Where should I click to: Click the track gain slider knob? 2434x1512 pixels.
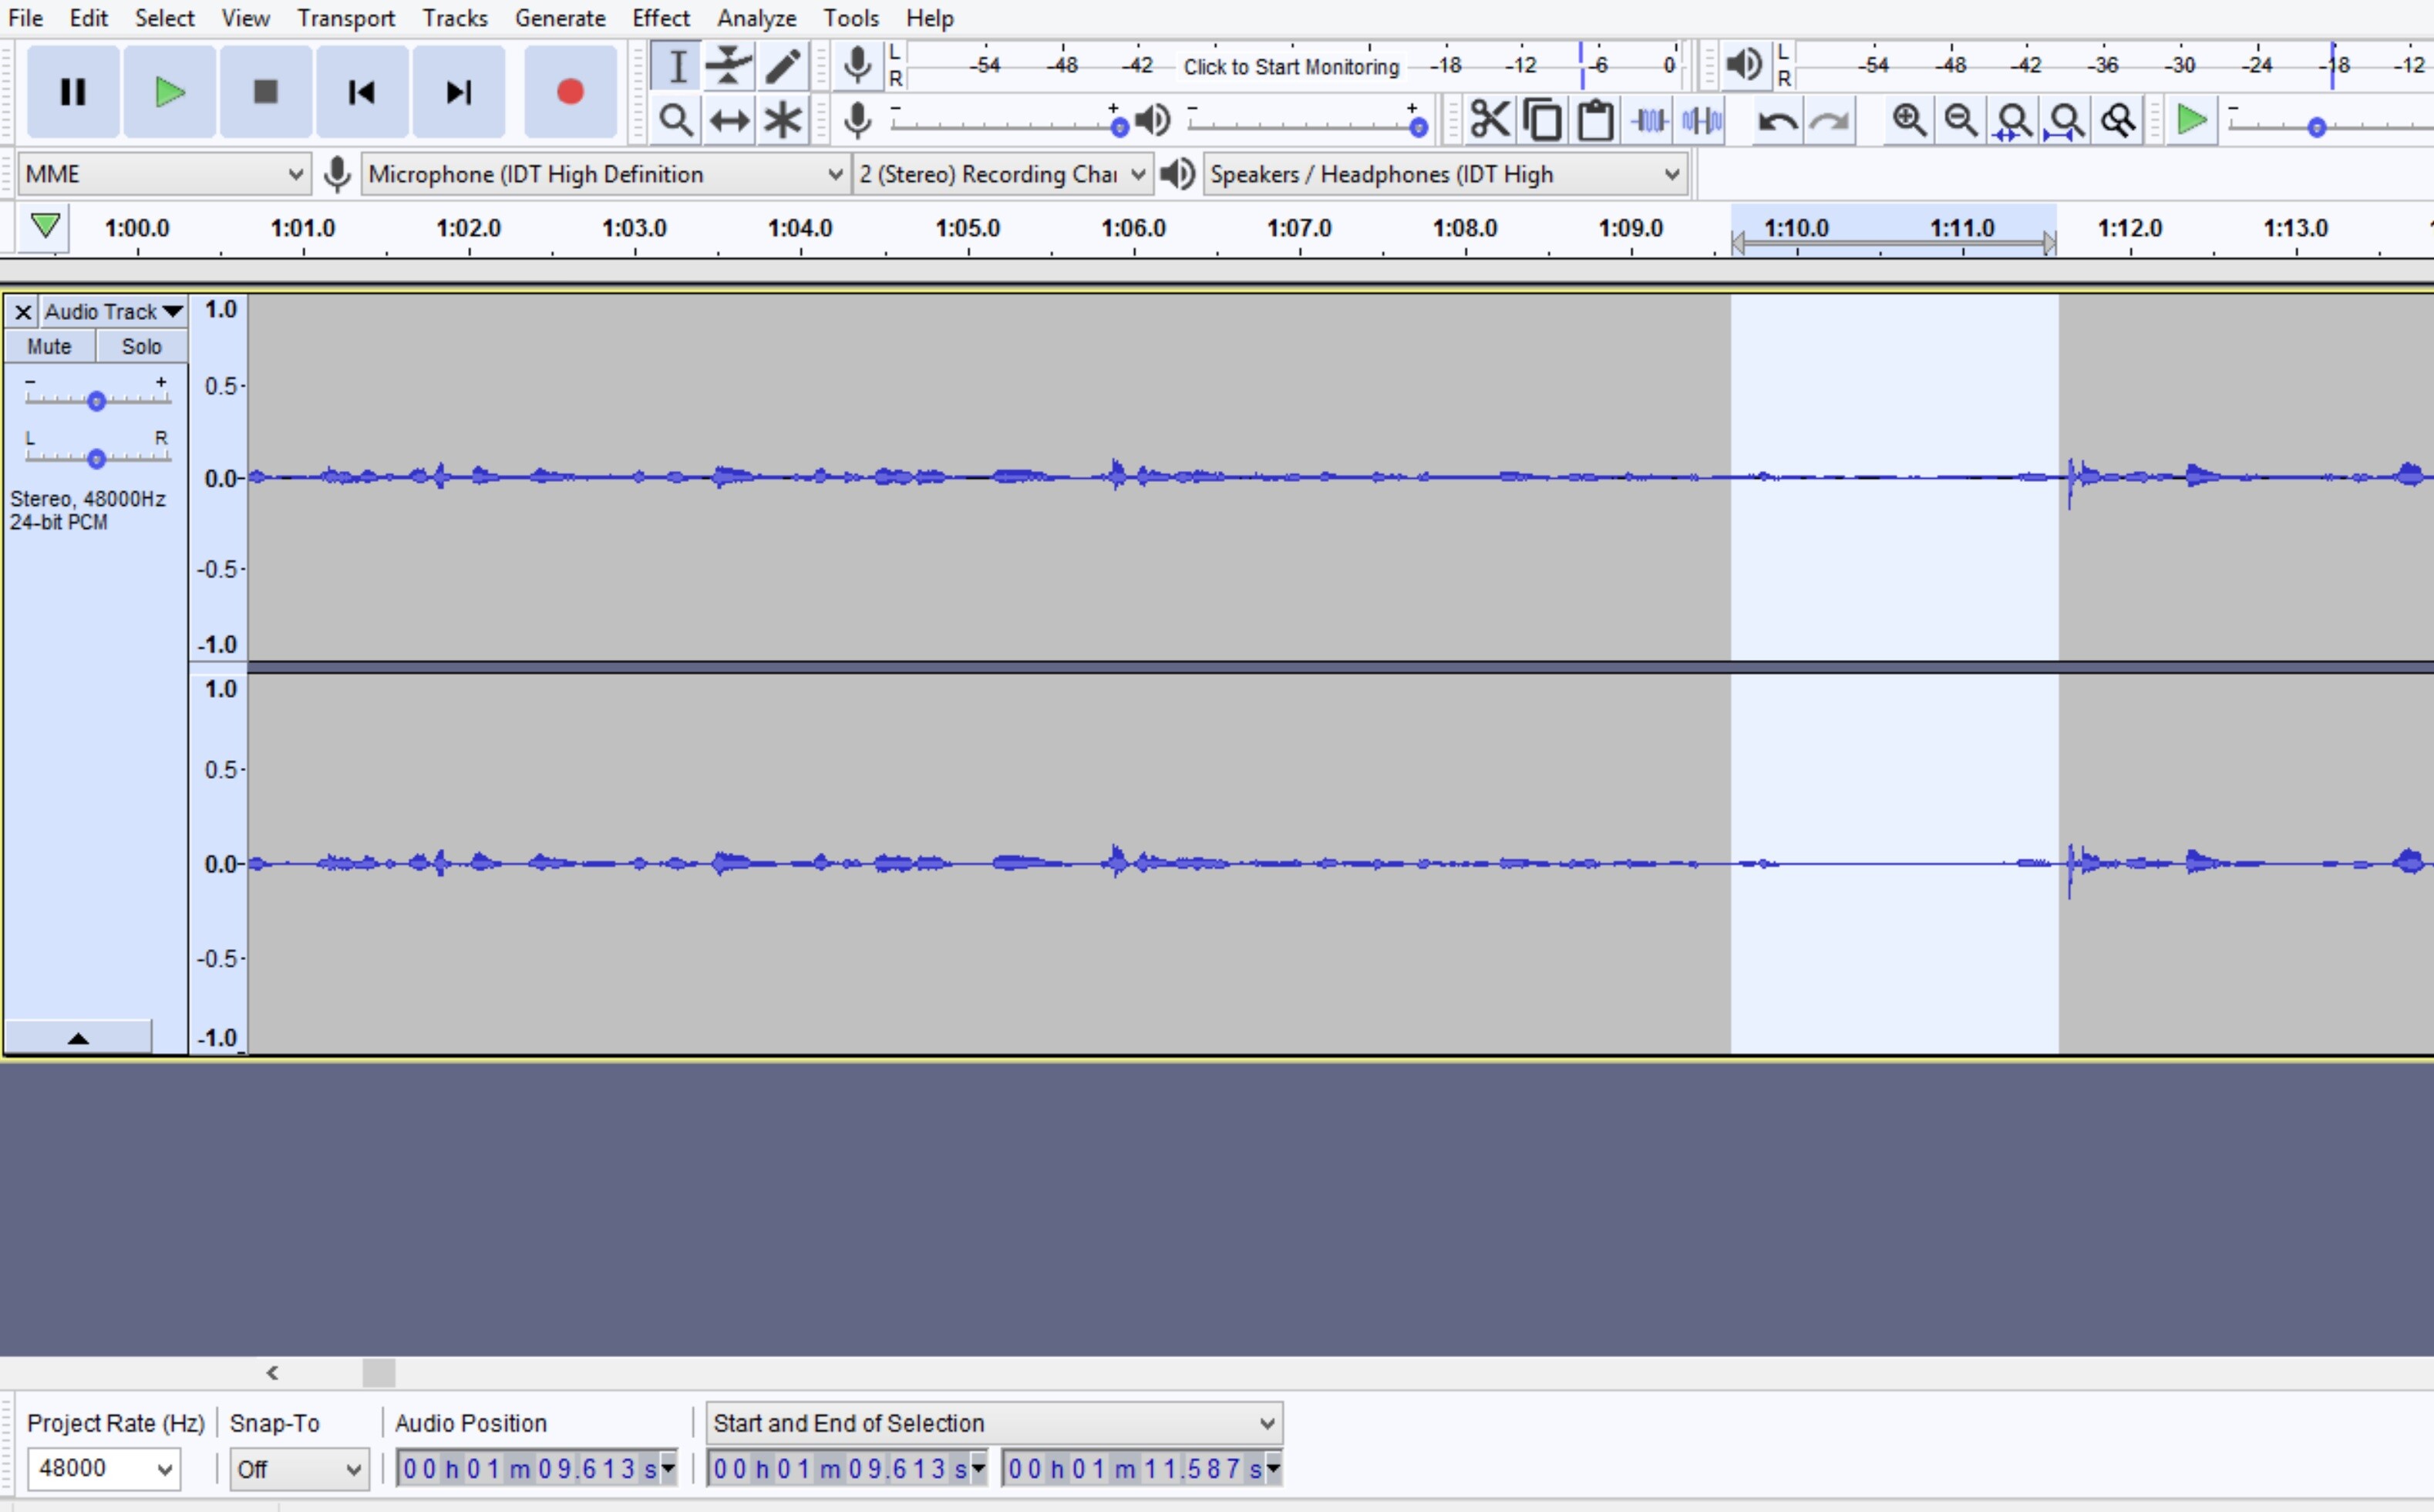tap(96, 401)
